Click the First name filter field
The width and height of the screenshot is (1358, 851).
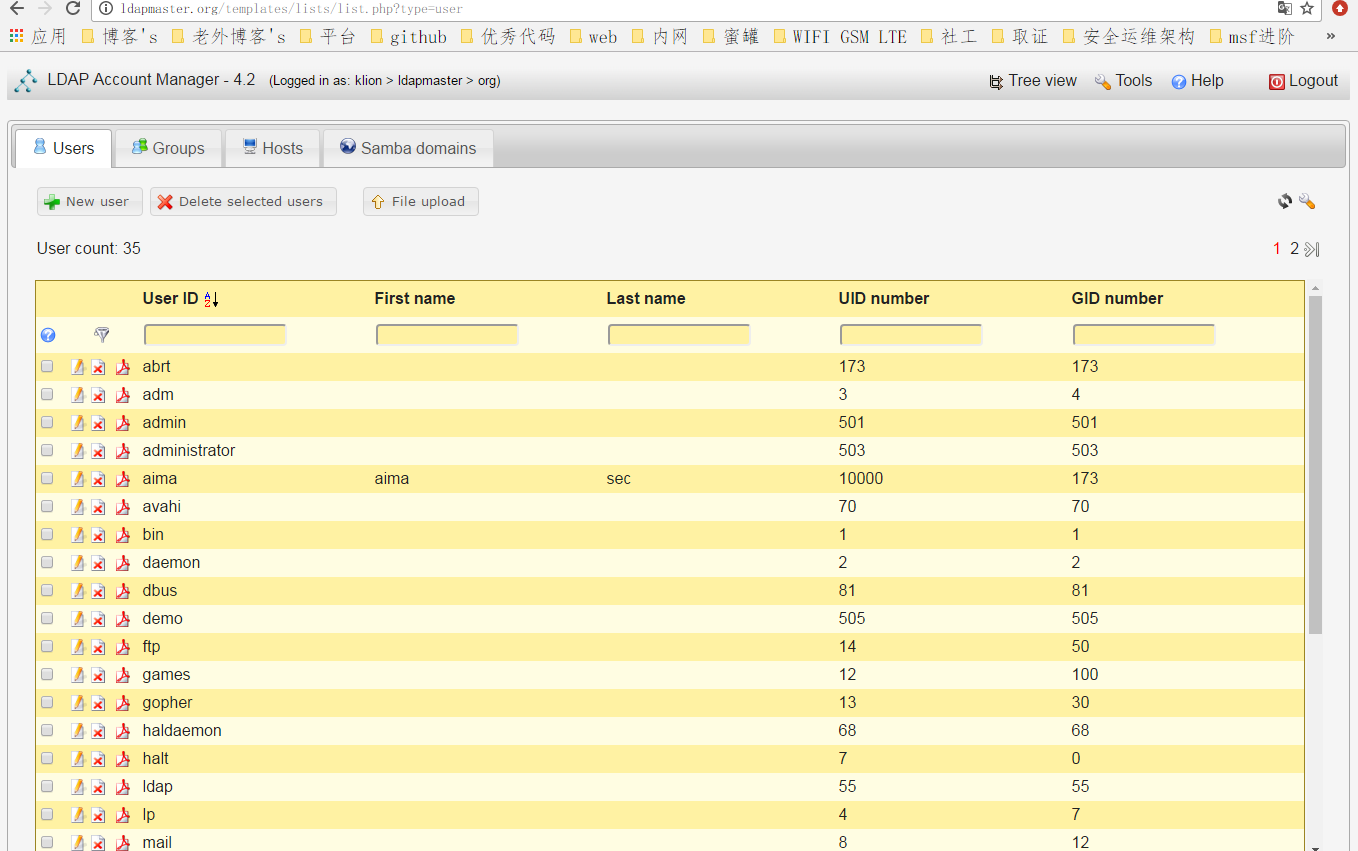click(447, 335)
